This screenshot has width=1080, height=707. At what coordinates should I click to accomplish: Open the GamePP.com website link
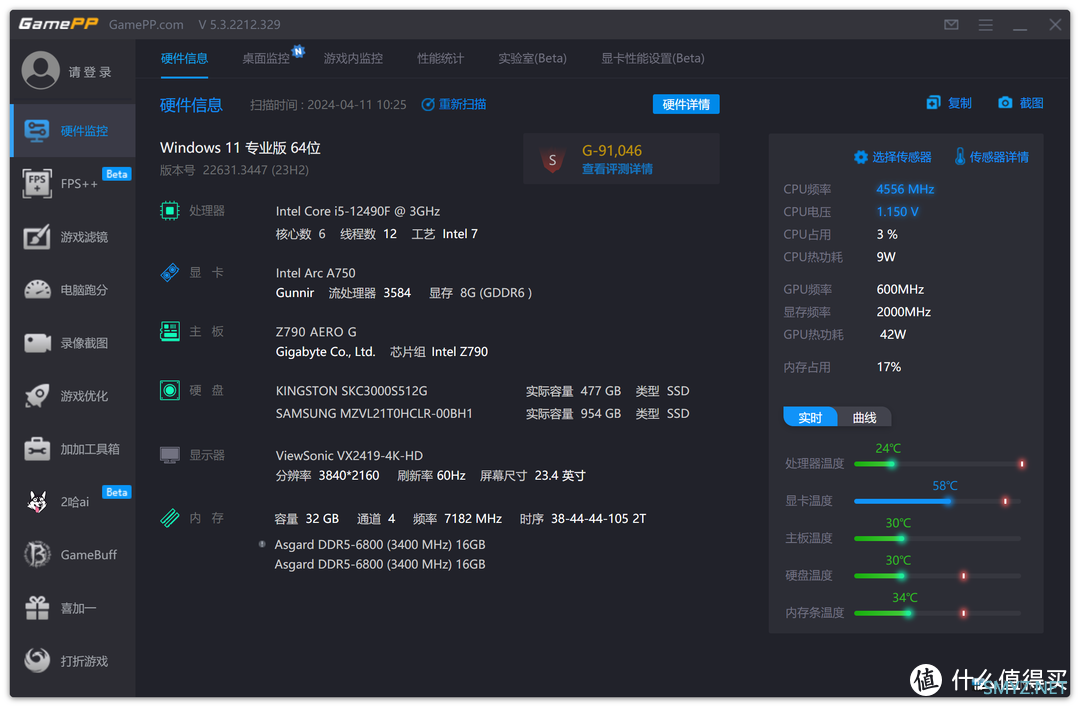[146, 25]
